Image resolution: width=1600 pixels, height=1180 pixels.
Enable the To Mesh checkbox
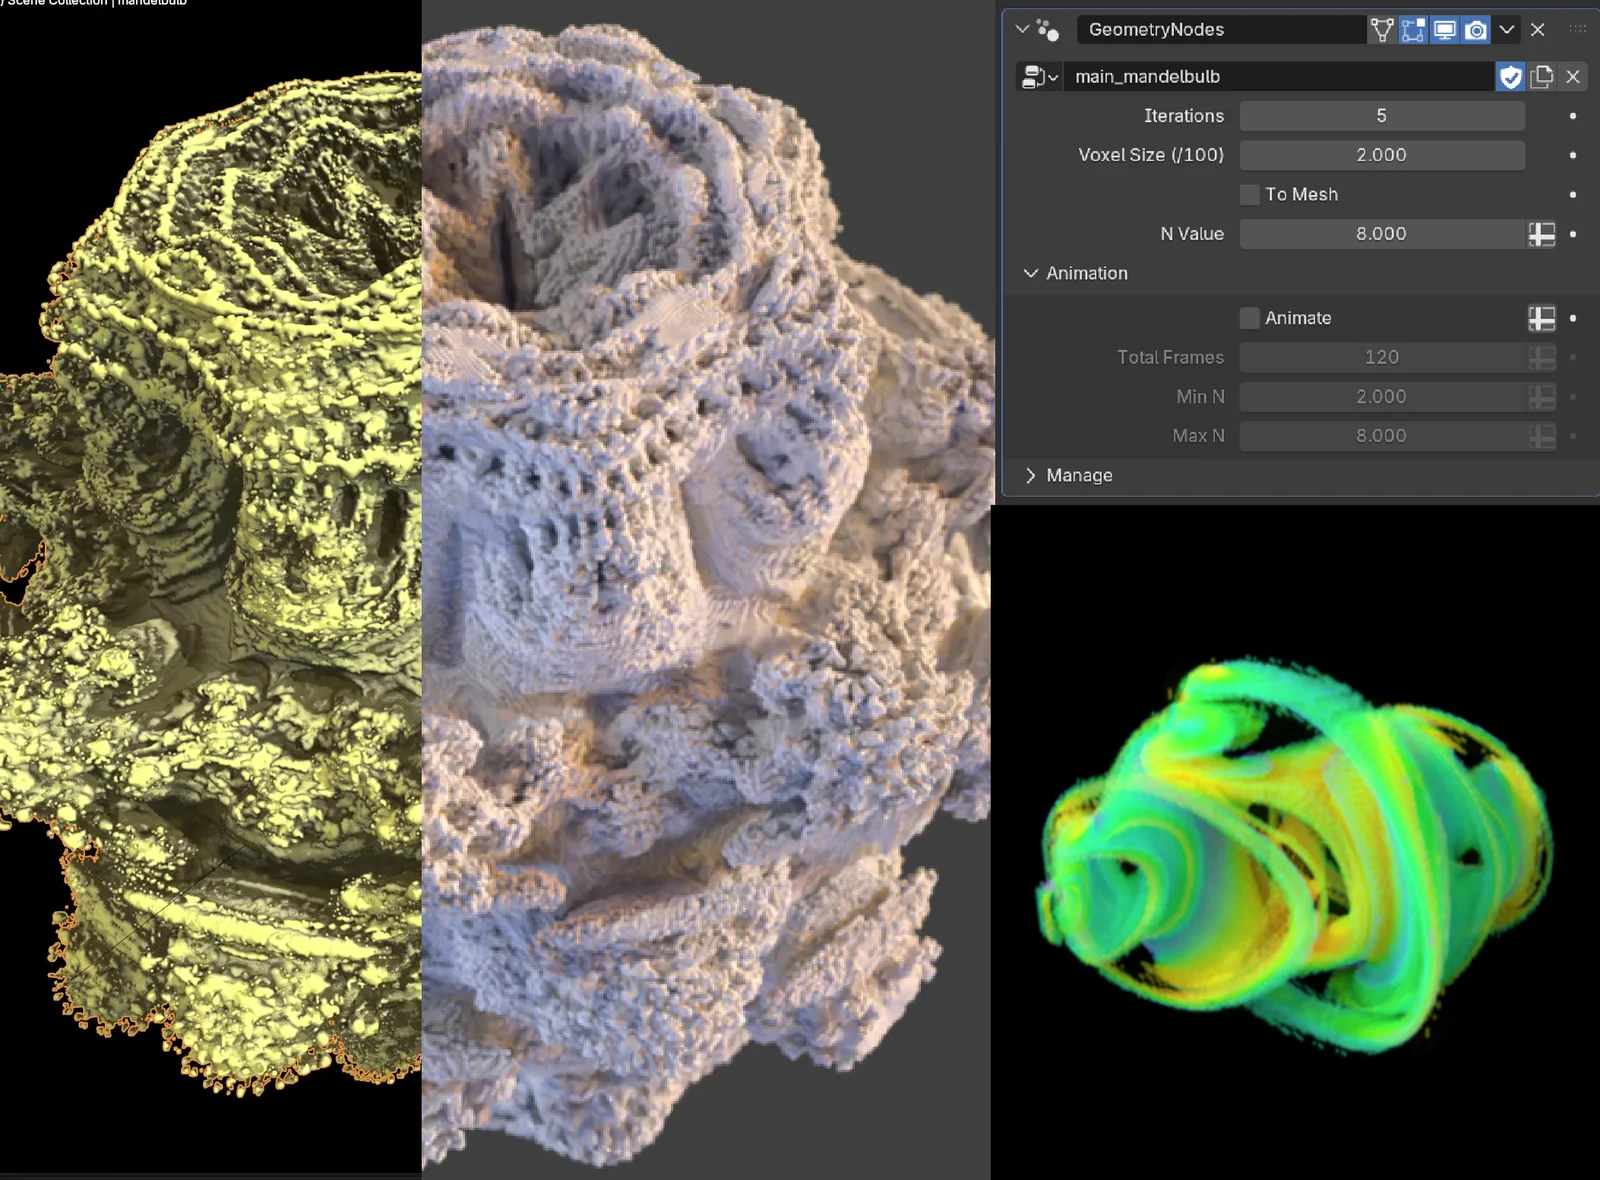tap(1250, 195)
